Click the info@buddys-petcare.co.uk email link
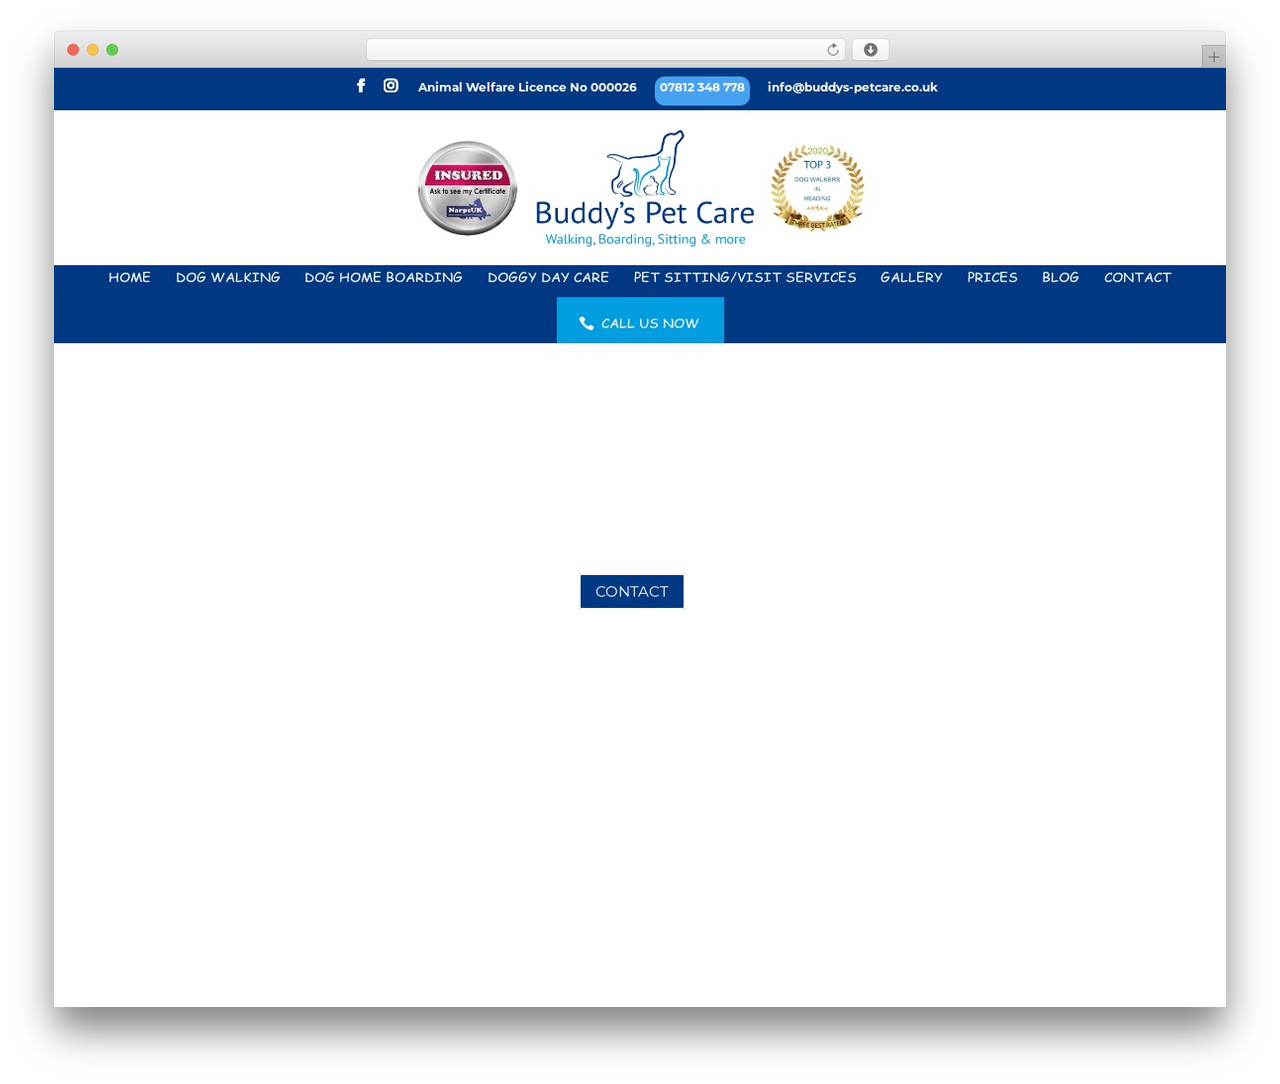The width and height of the screenshot is (1280, 1084). [852, 87]
